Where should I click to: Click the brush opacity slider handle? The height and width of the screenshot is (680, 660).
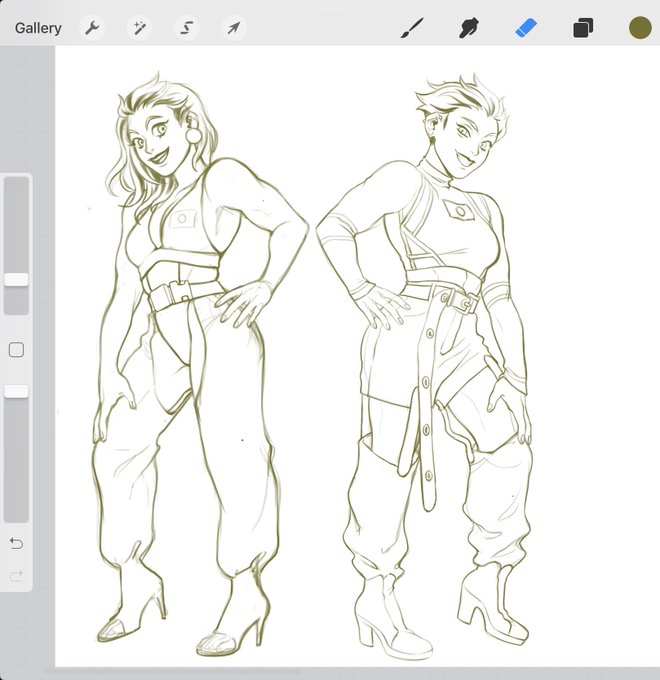coord(16,391)
